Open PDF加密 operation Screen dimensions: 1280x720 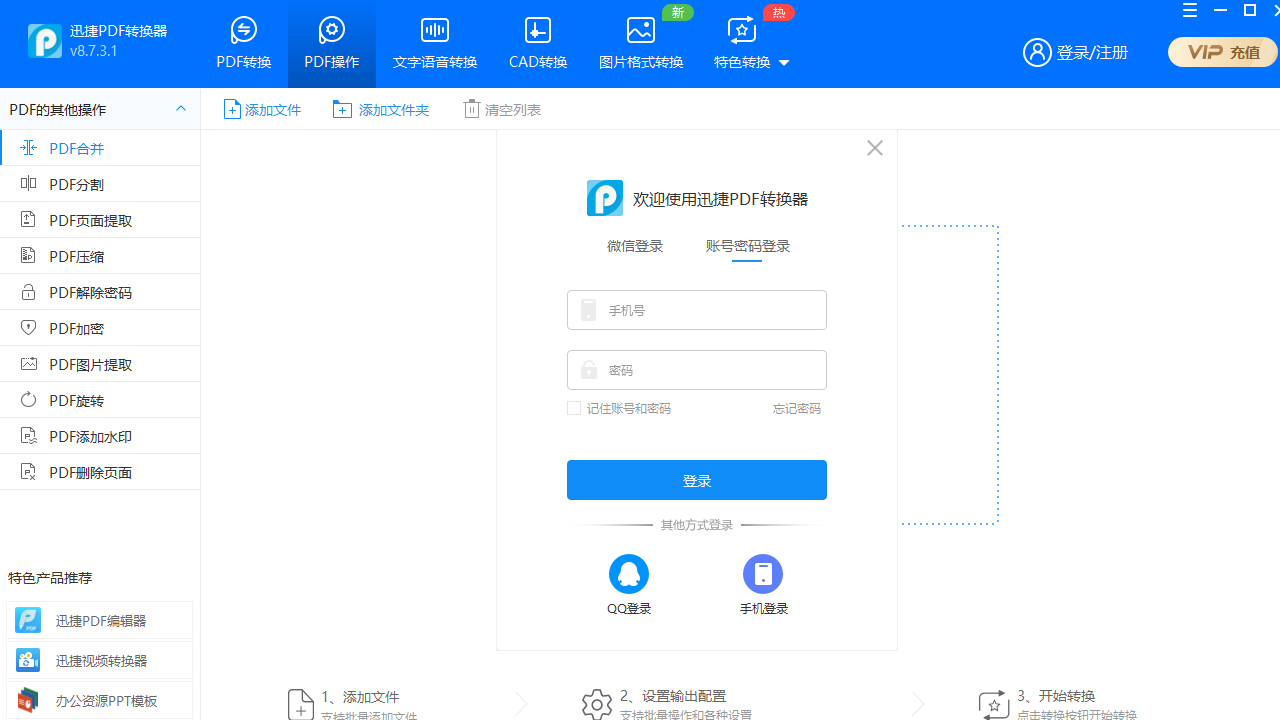pyautogui.click(x=100, y=328)
